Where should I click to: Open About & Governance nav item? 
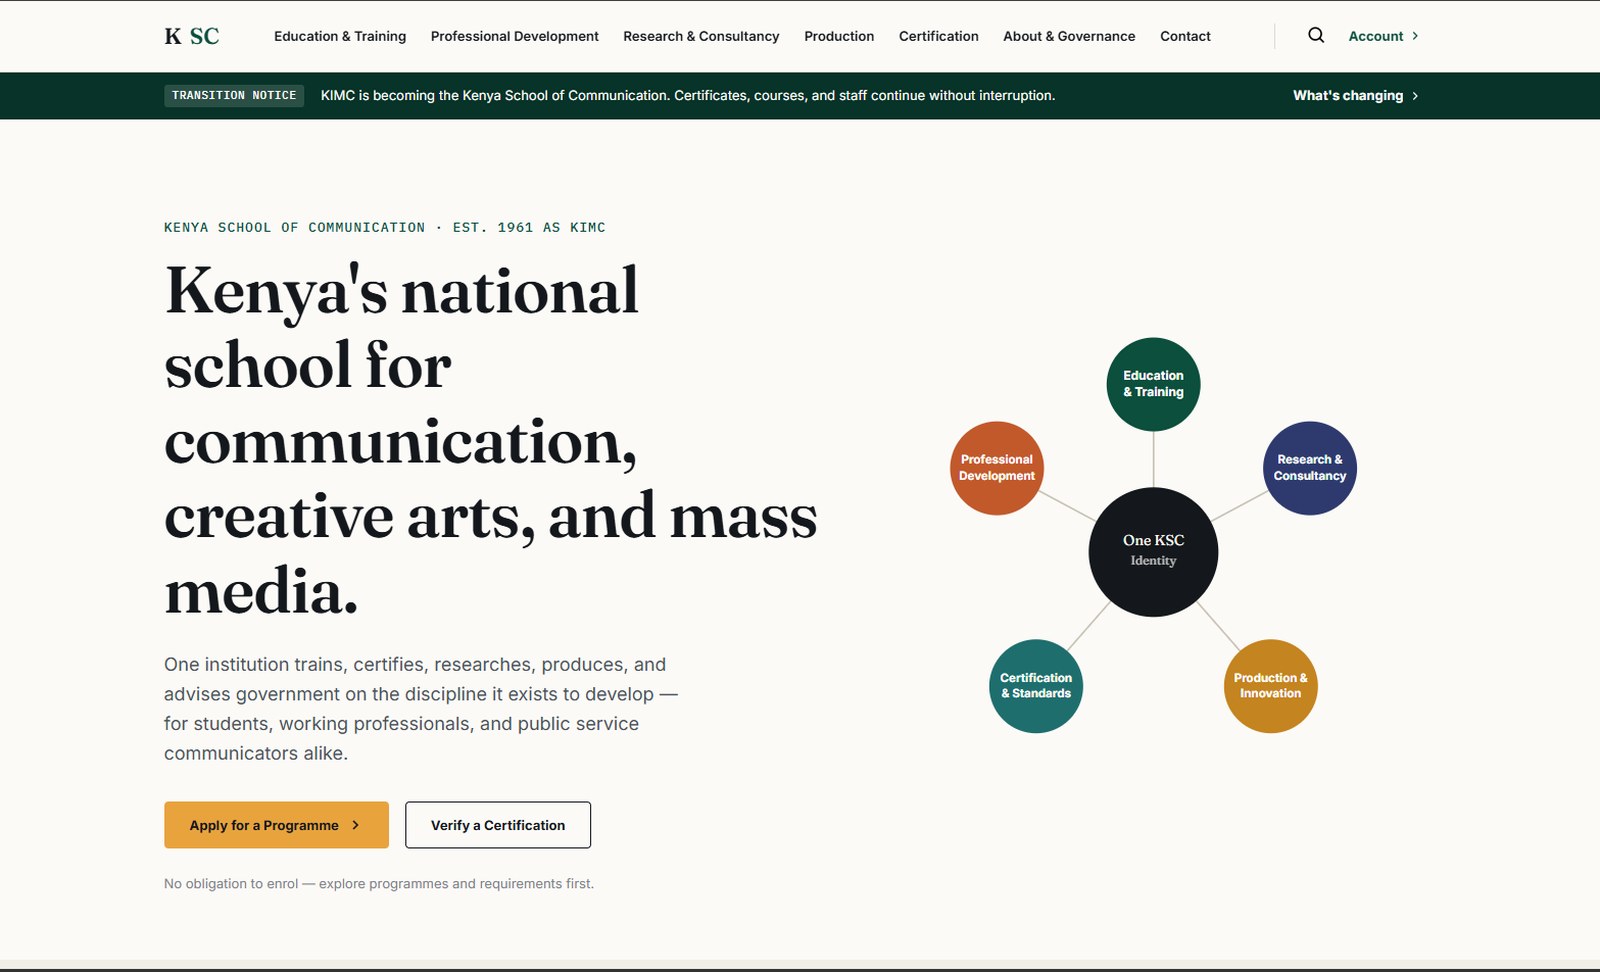click(x=1069, y=36)
